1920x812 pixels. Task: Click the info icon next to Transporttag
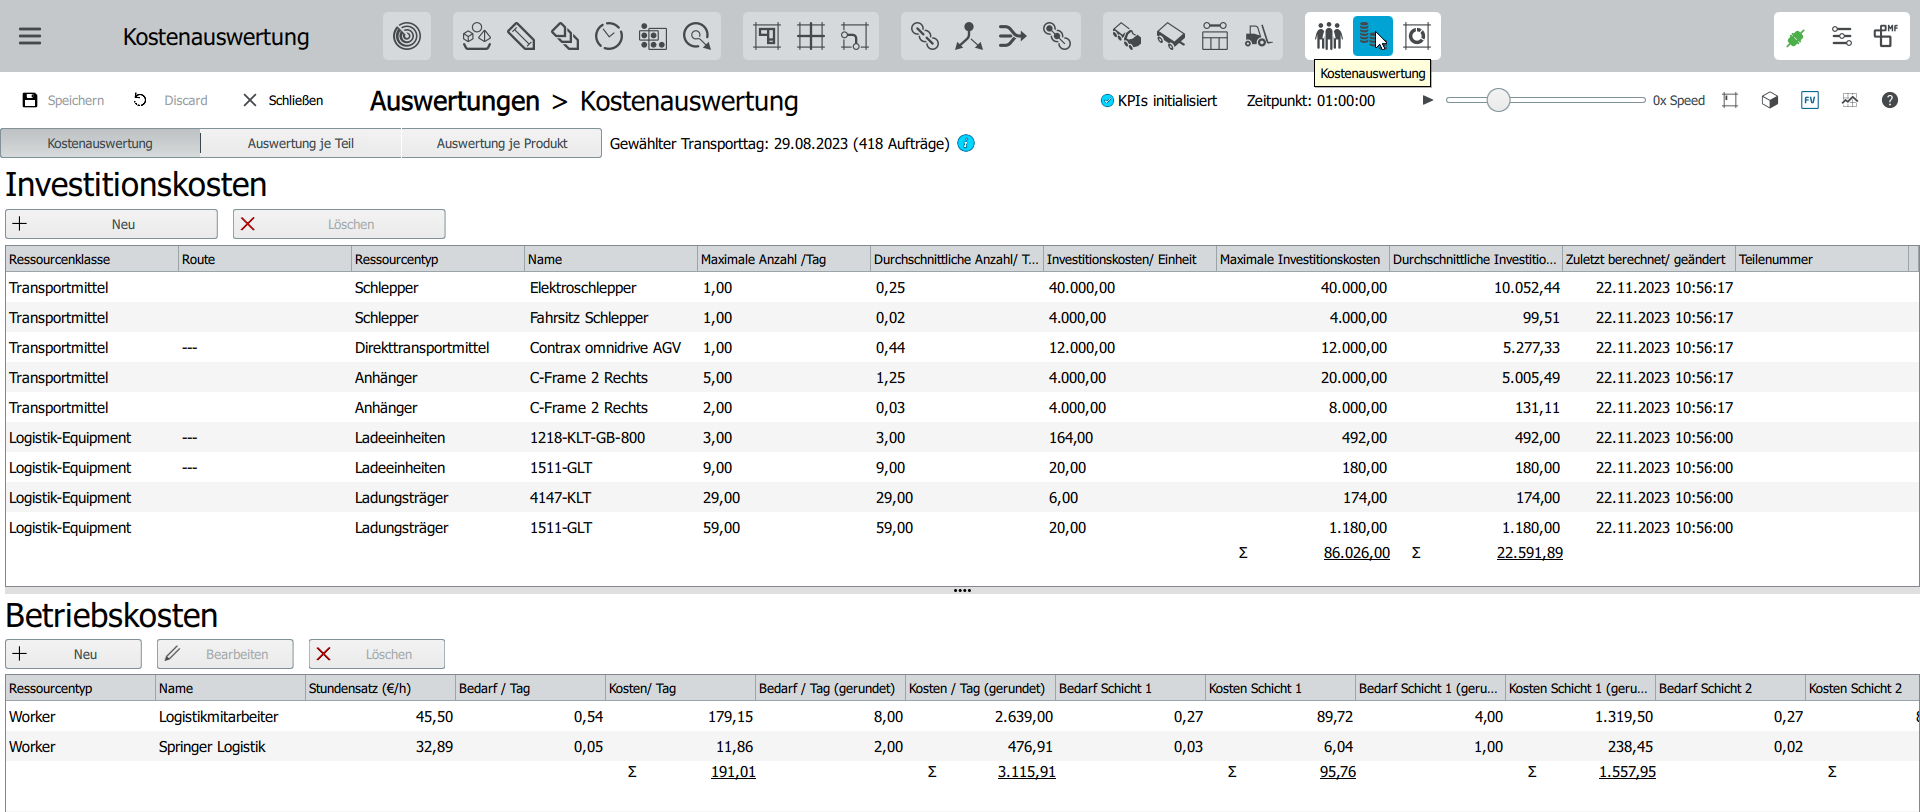[x=966, y=143]
